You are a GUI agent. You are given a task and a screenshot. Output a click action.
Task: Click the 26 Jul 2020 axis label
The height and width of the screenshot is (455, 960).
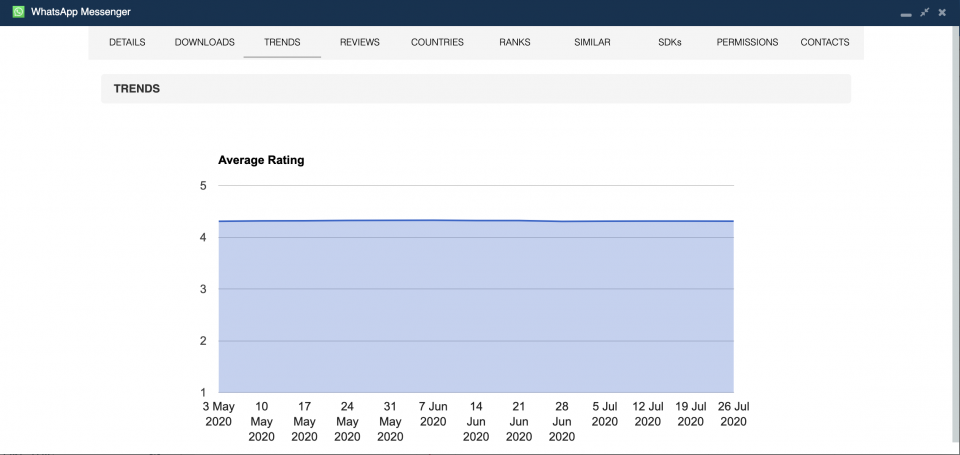pyautogui.click(x=733, y=414)
